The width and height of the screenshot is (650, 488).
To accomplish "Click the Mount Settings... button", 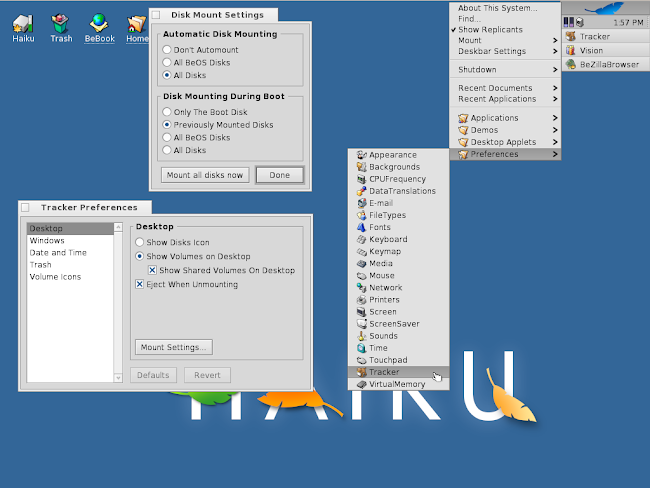I will [x=173, y=347].
